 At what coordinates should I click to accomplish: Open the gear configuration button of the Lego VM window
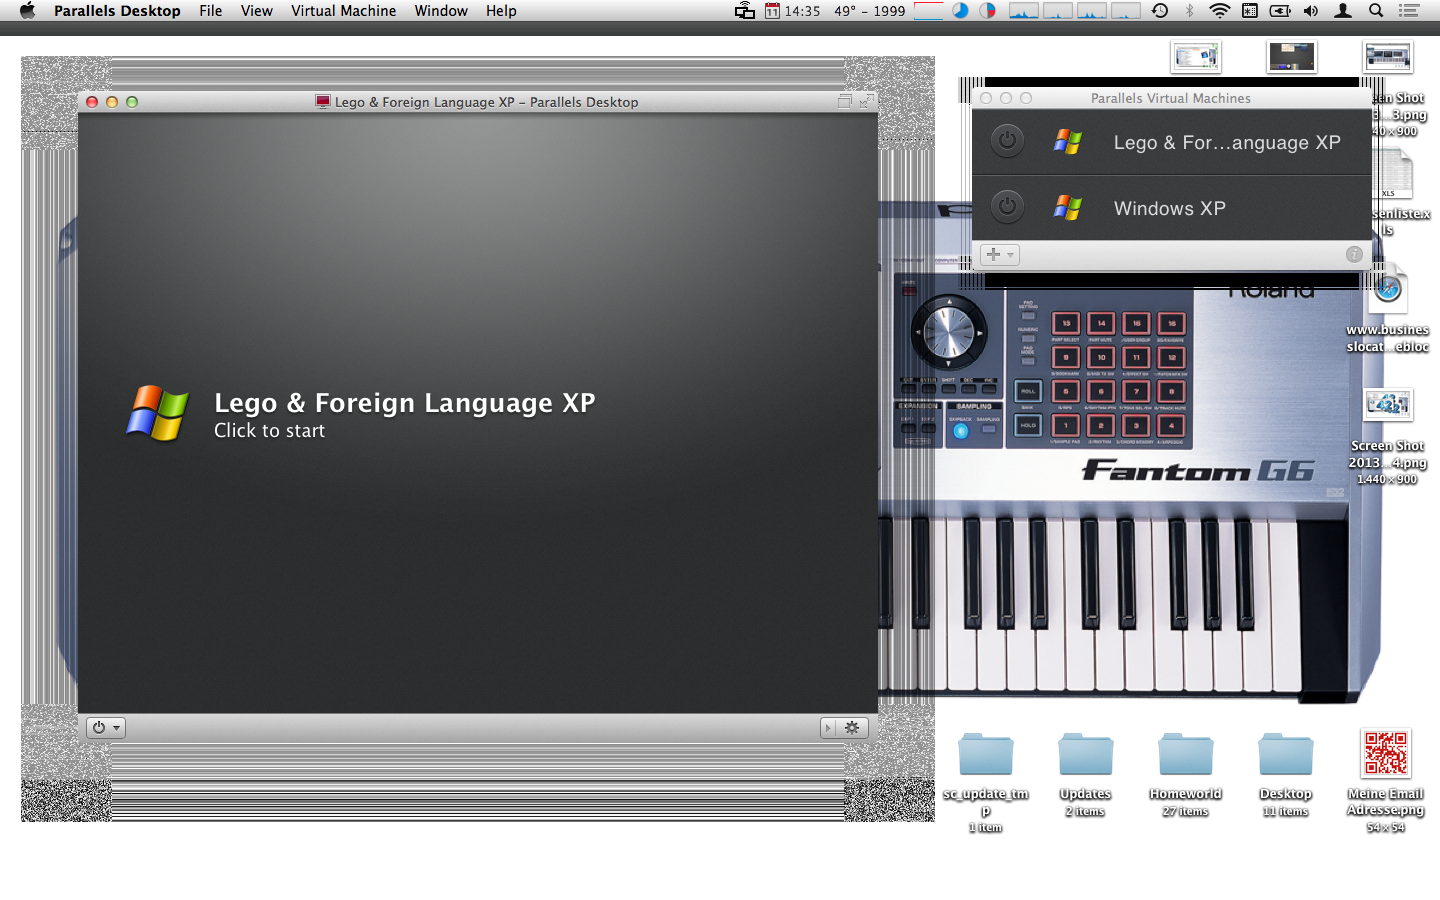pyautogui.click(x=852, y=728)
